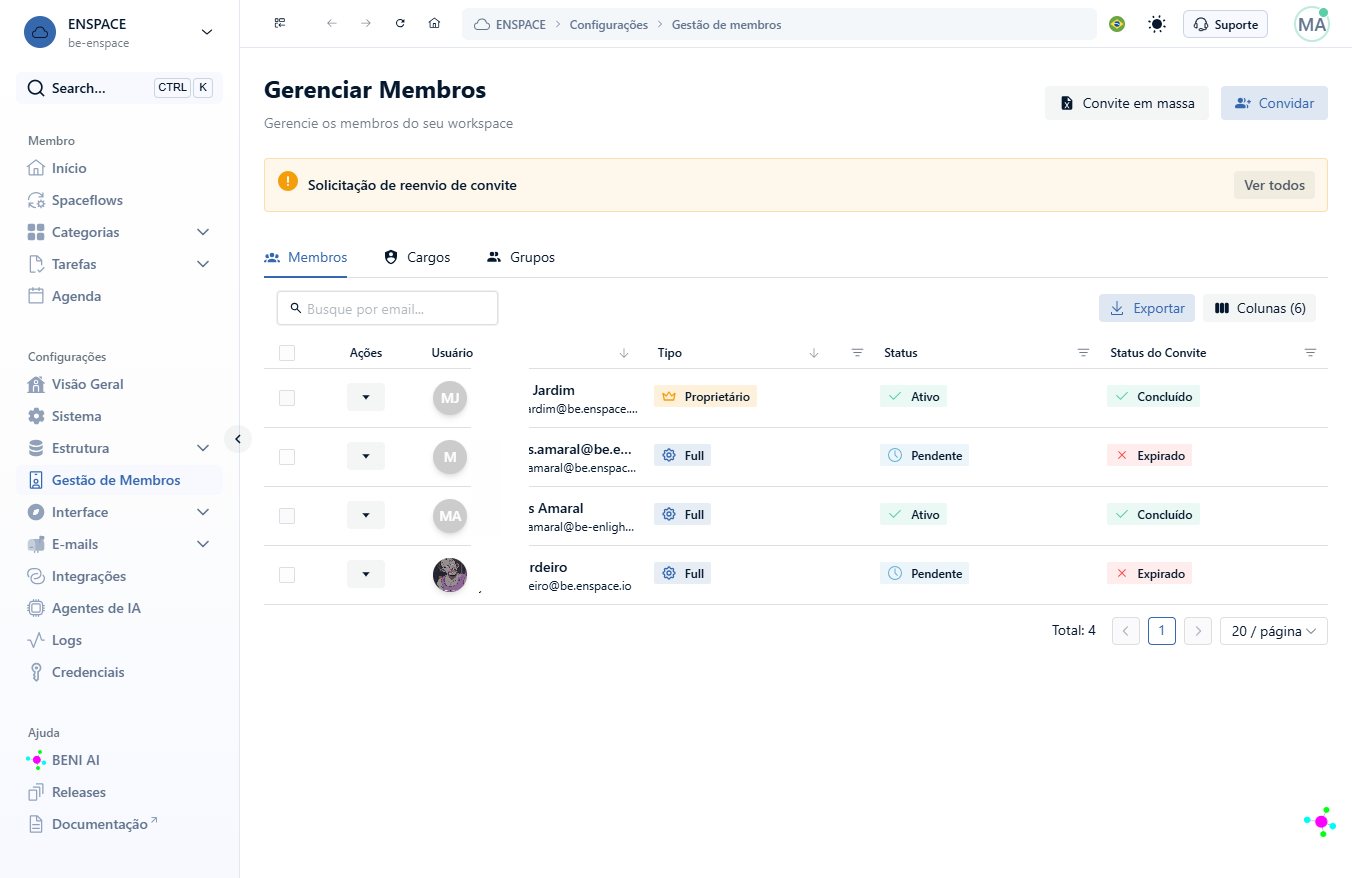Image resolution: width=1352 pixels, height=878 pixels.
Task: Click the Convidar button
Action: 1274,103
